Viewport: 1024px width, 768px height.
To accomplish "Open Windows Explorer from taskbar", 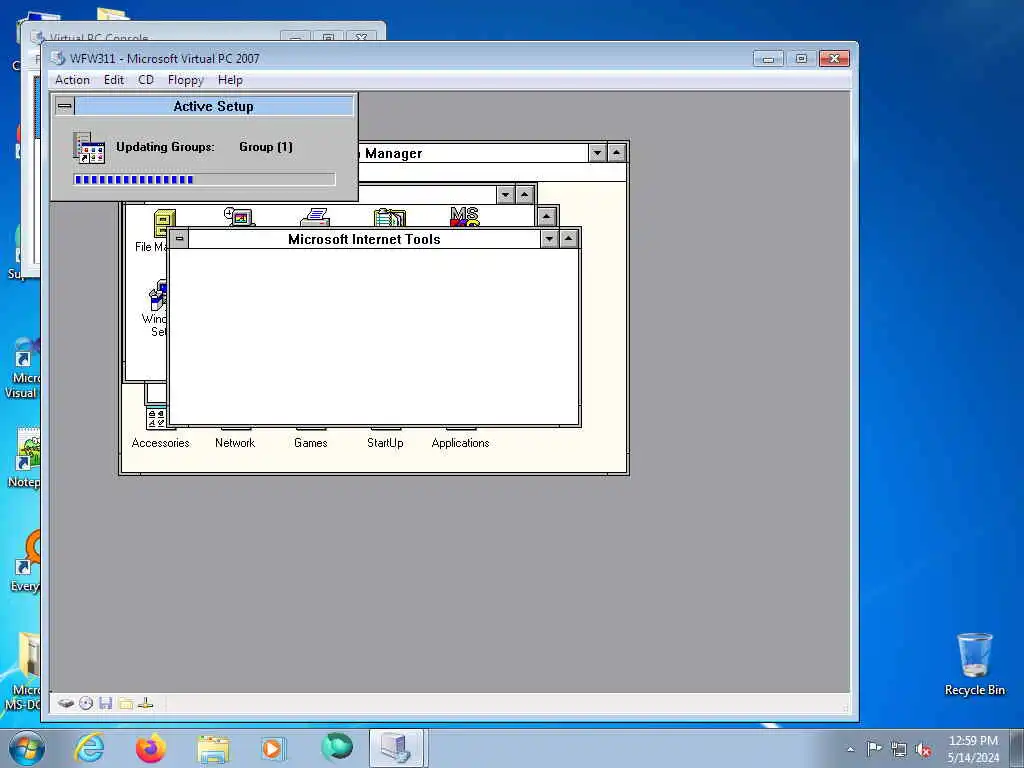I will click(x=213, y=750).
